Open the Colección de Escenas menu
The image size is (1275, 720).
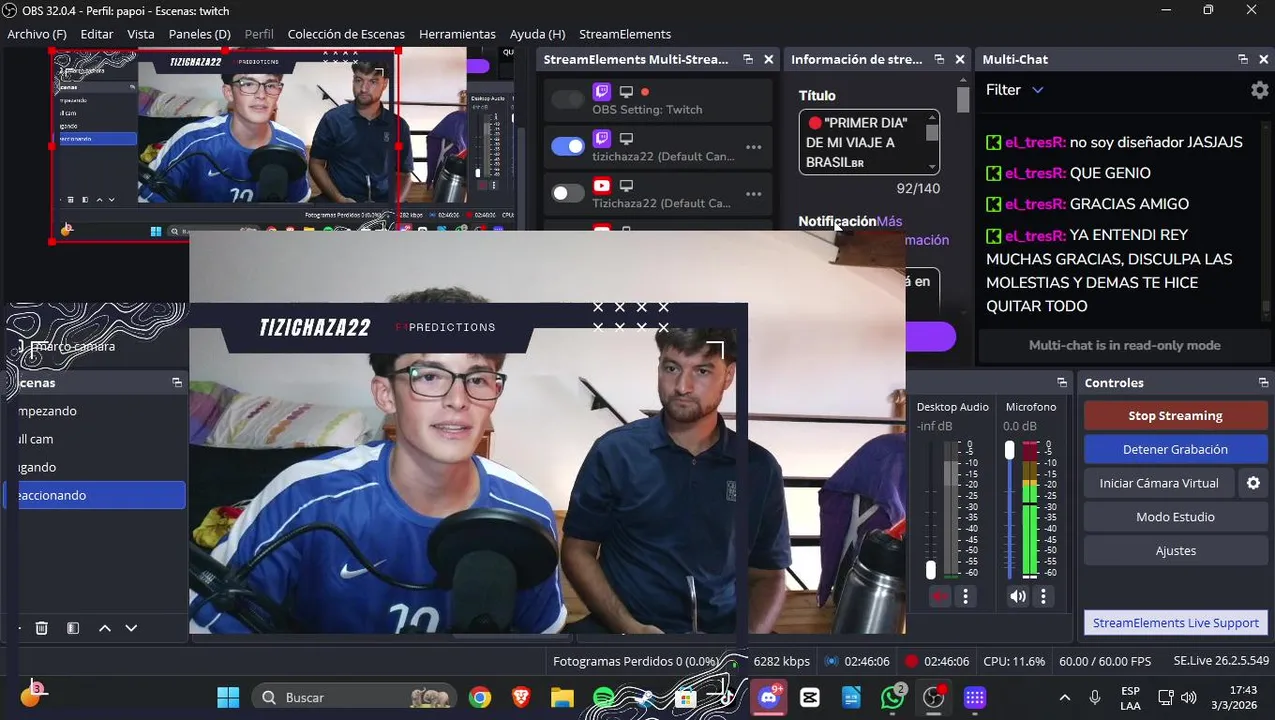346,34
